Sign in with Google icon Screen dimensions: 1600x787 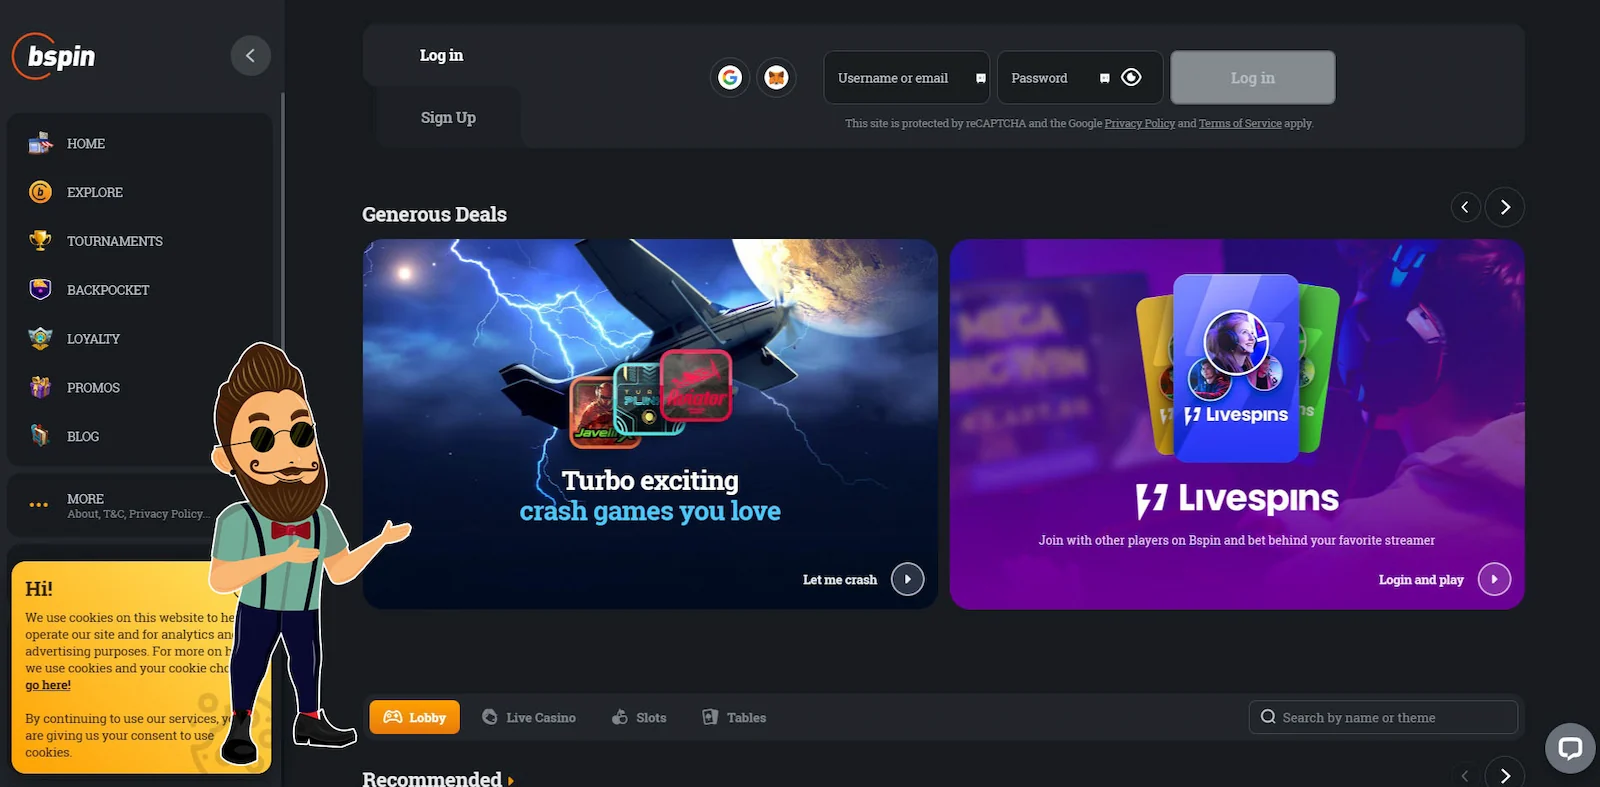[730, 77]
